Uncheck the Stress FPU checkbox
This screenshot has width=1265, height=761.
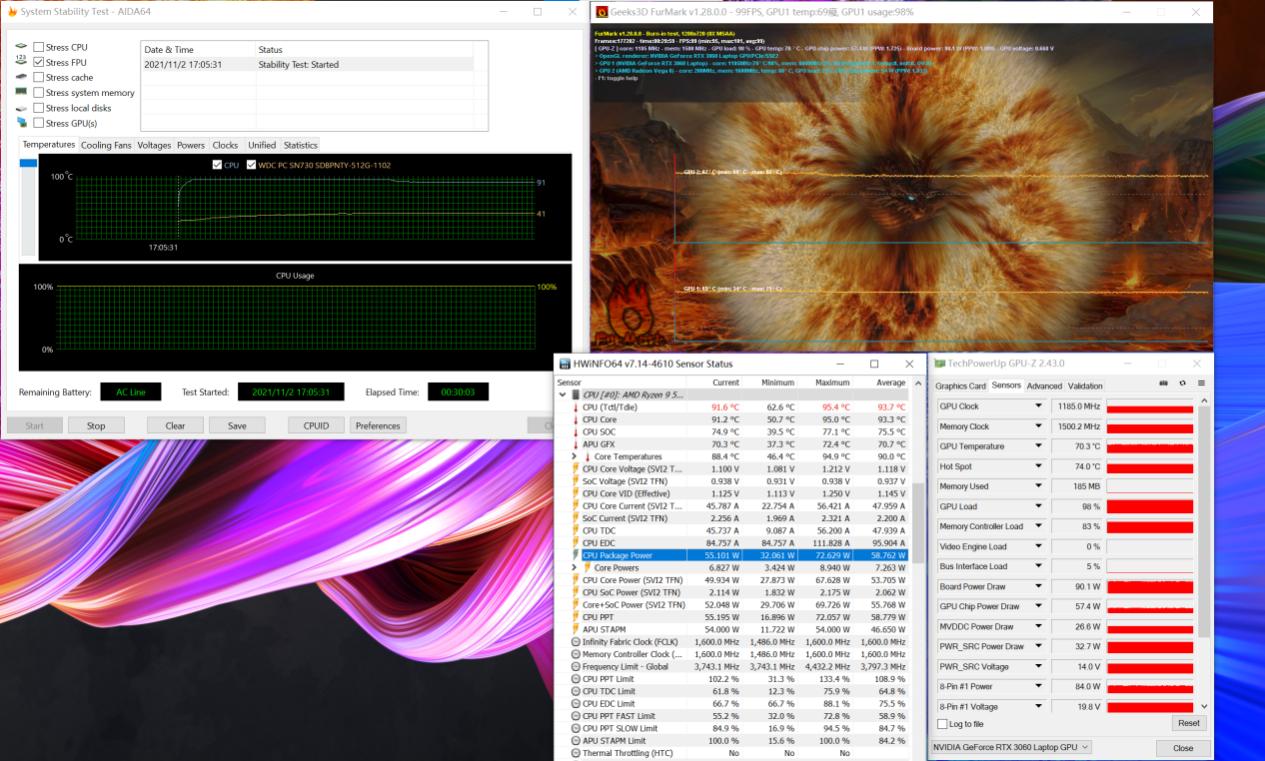[x=38, y=62]
